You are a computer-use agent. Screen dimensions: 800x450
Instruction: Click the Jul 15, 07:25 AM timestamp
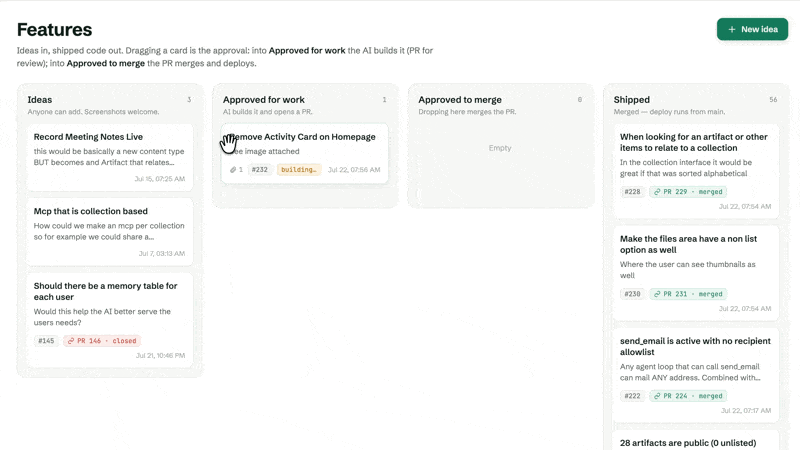coord(160,179)
